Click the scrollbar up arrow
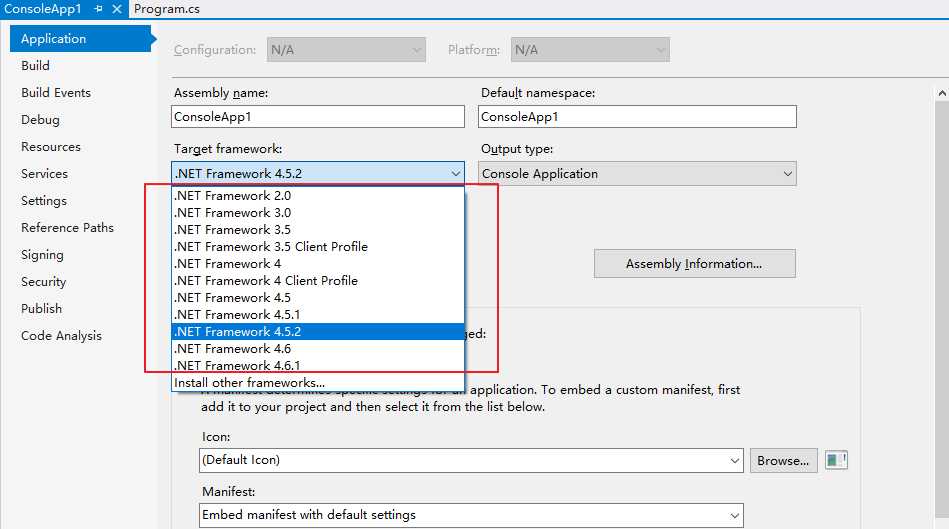The height and width of the screenshot is (529, 949). click(x=942, y=93)
